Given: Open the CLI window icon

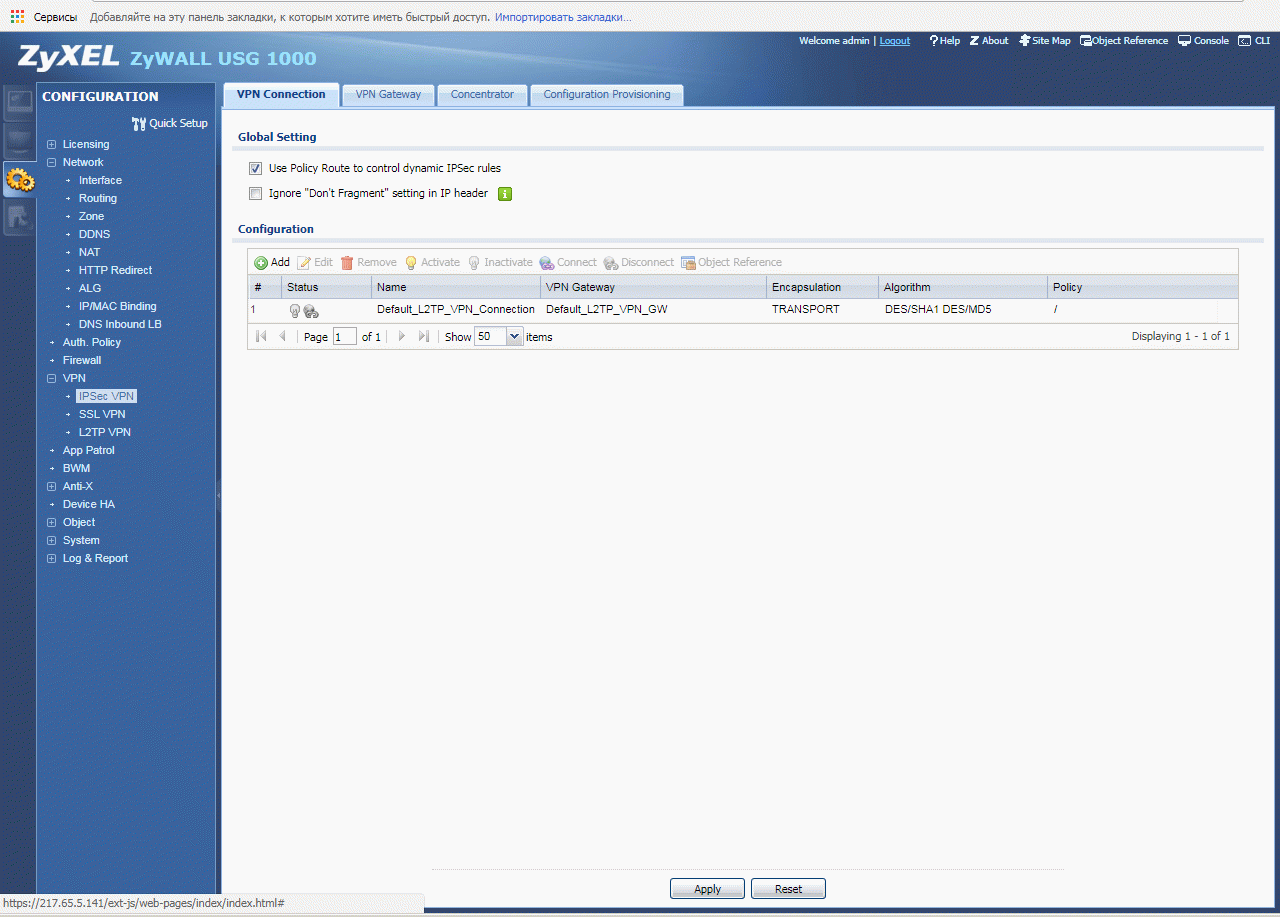Looking at the screenshot, I should 1245,41.
